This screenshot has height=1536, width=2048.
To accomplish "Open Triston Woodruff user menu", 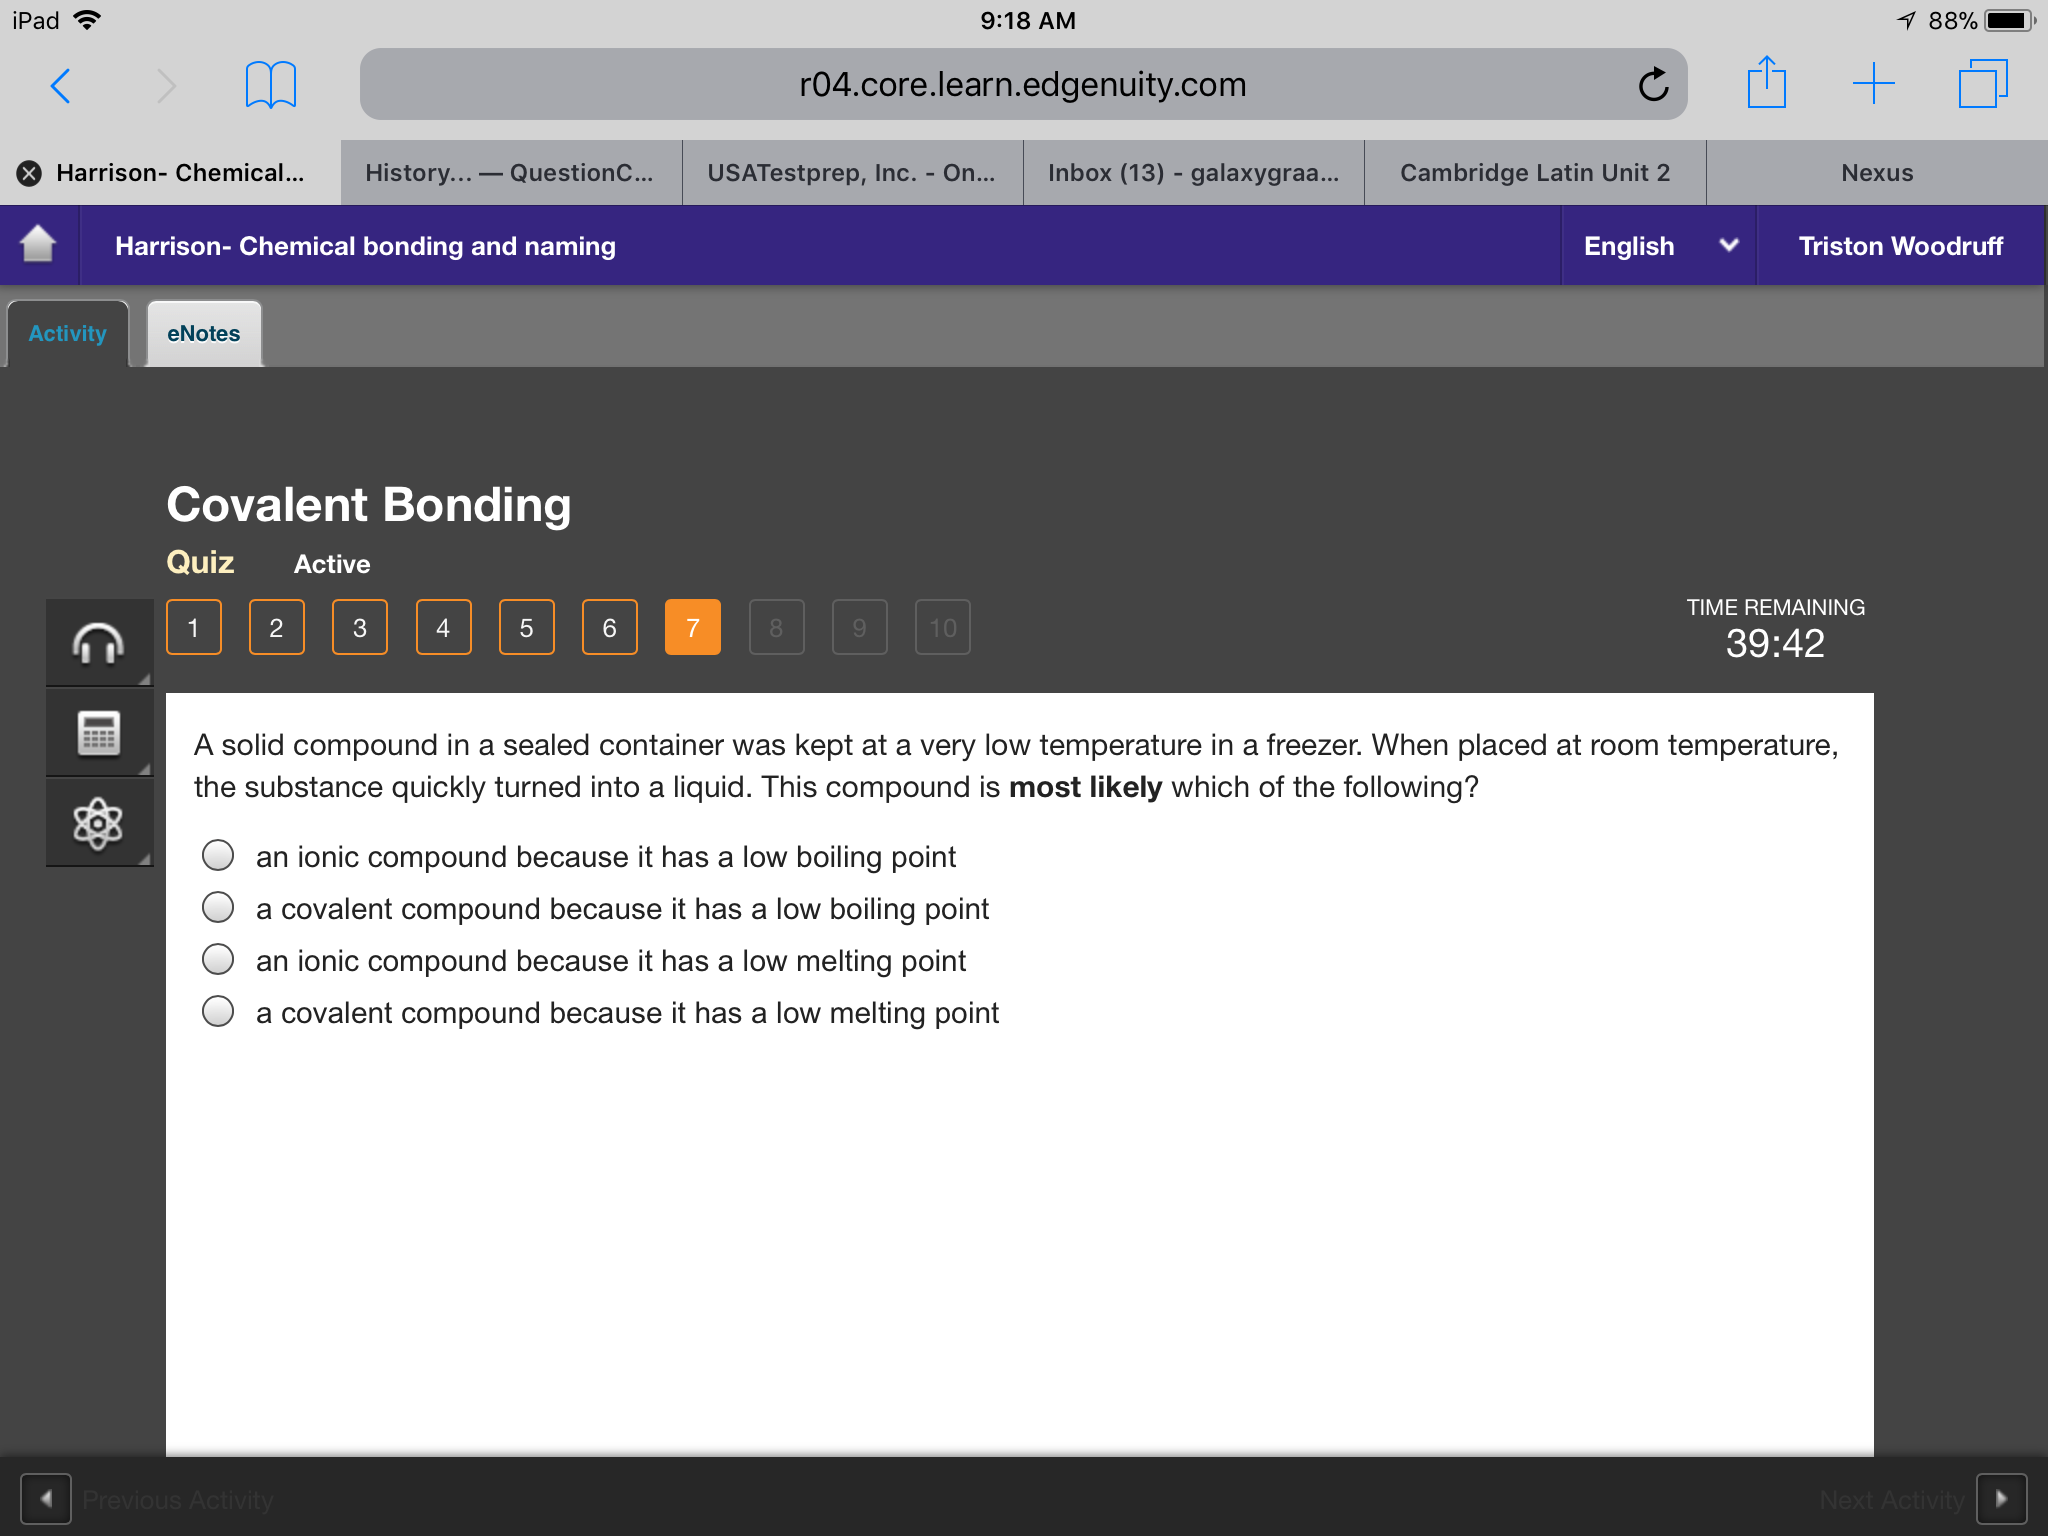I will point(1900,246).
